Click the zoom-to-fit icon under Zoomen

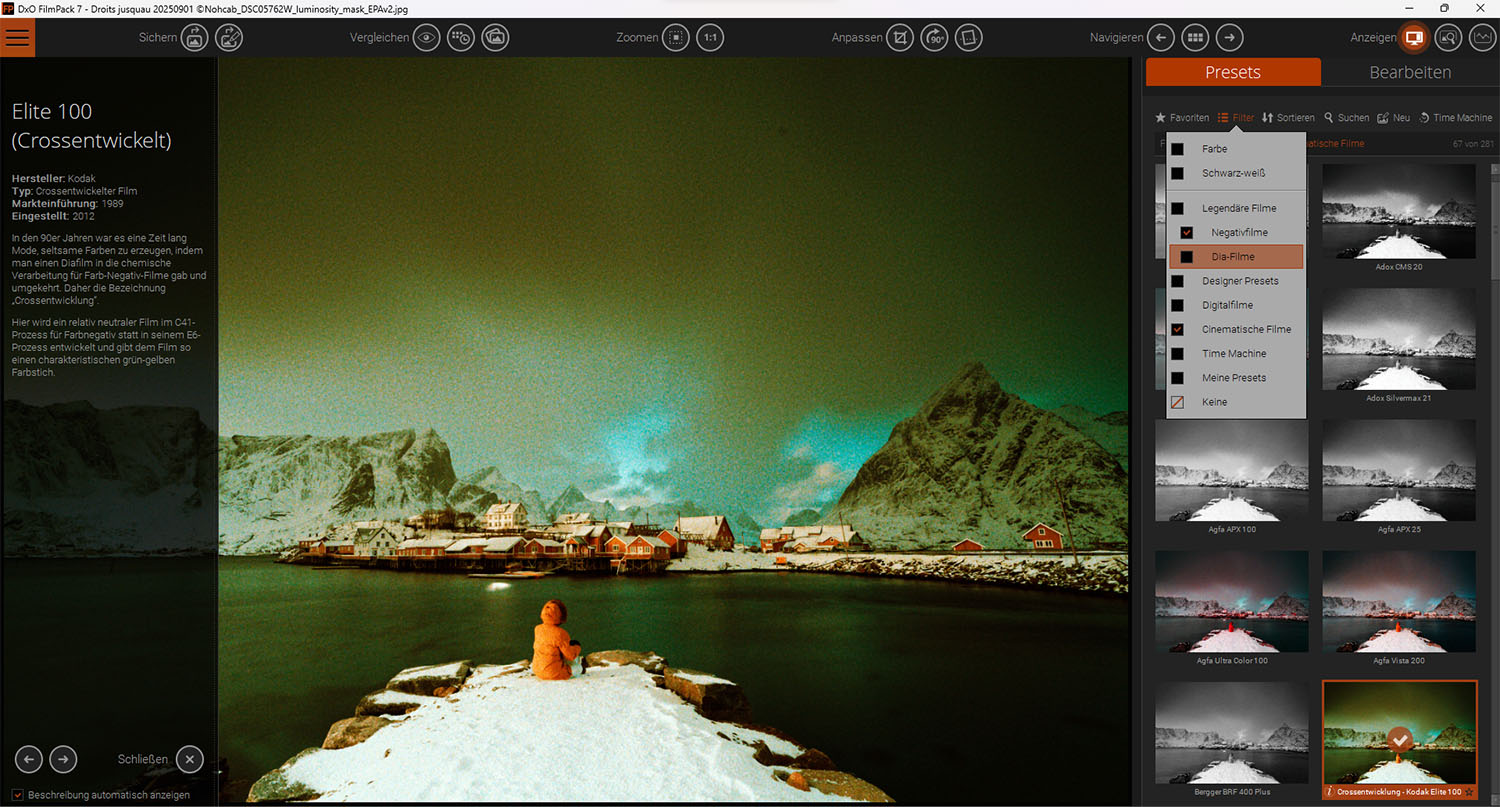coord(676,38)
